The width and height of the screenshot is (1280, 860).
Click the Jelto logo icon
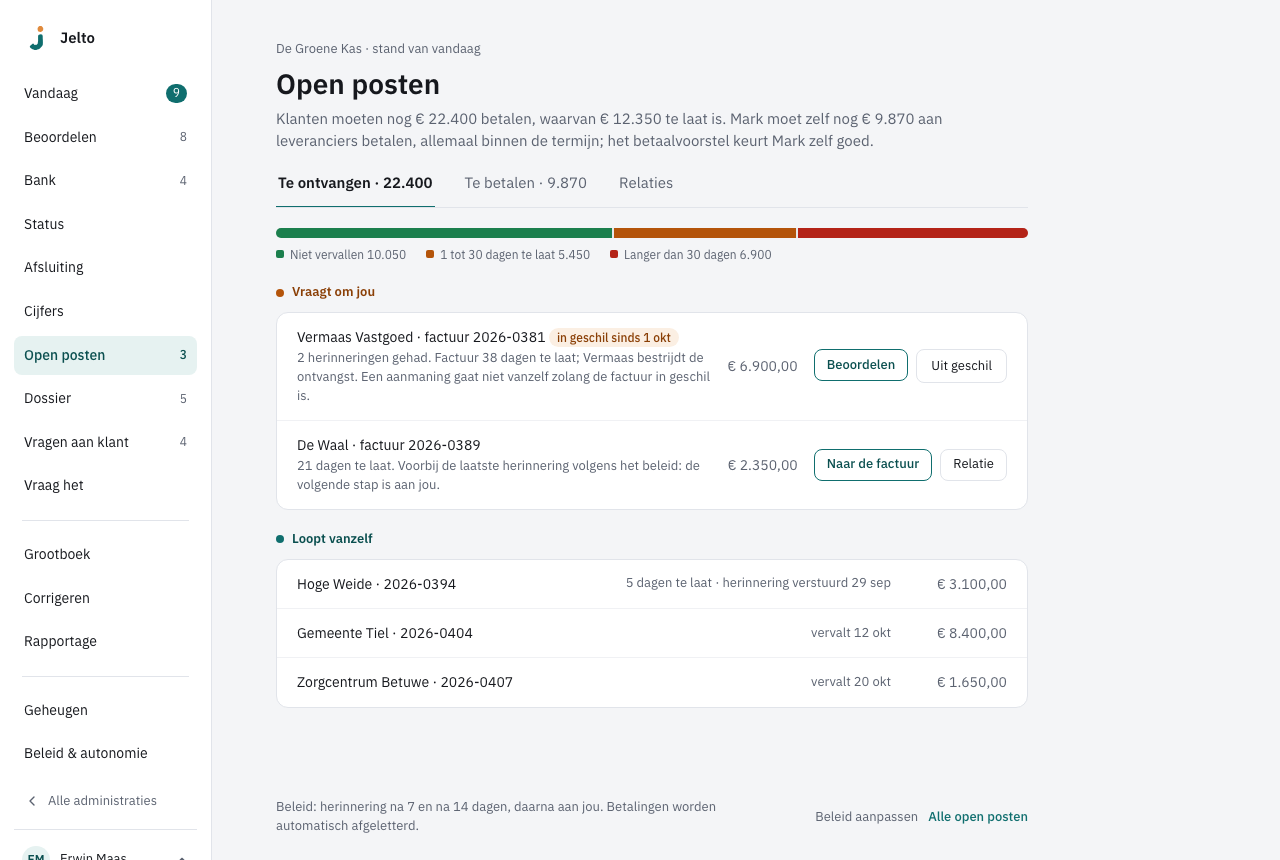[x=36, y=38]
